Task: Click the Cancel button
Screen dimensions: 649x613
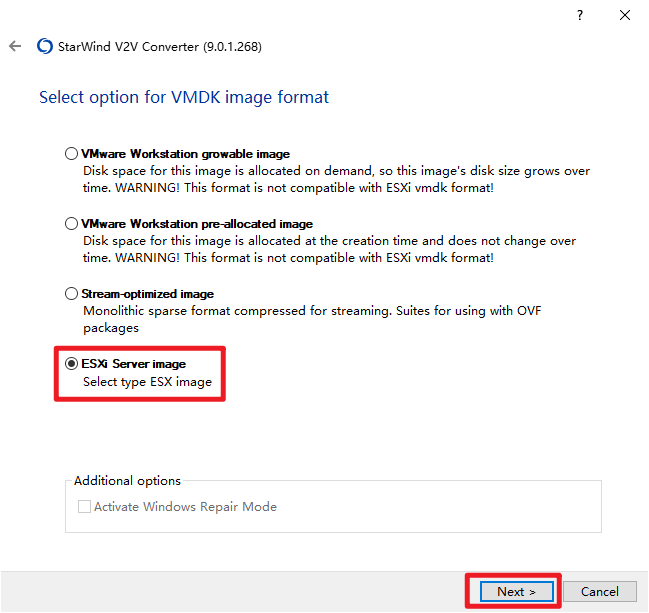Action: click(x=600, y=591)
